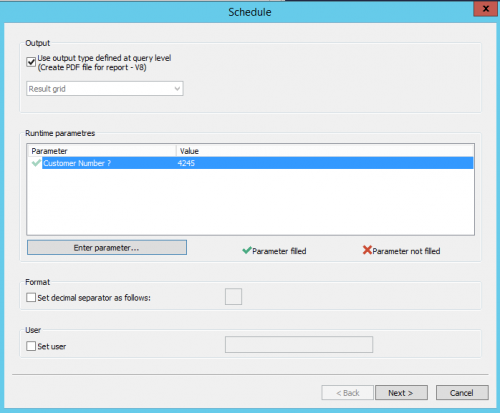Click the Set user text field
Image resolution: width=500 pixels, height=413 pixels.
(299, 345)
